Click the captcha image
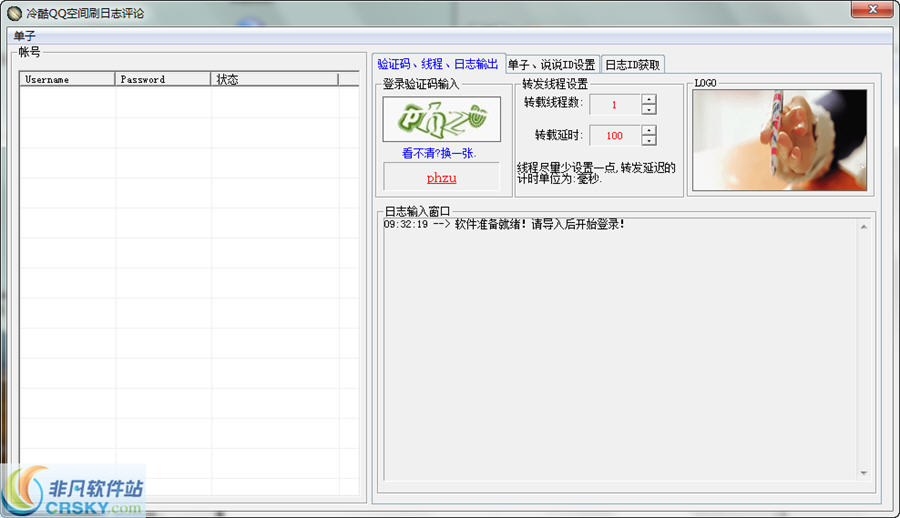The width and height of the screenshot is (900, 518). pos(441,119)
